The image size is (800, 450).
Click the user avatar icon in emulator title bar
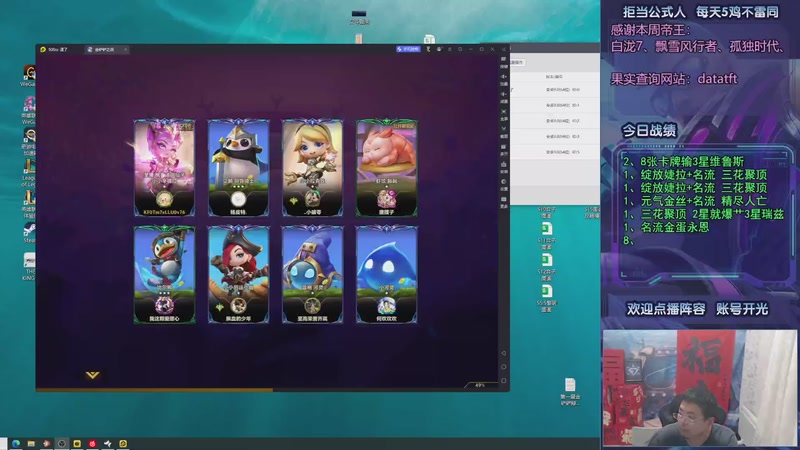point(439,49)
